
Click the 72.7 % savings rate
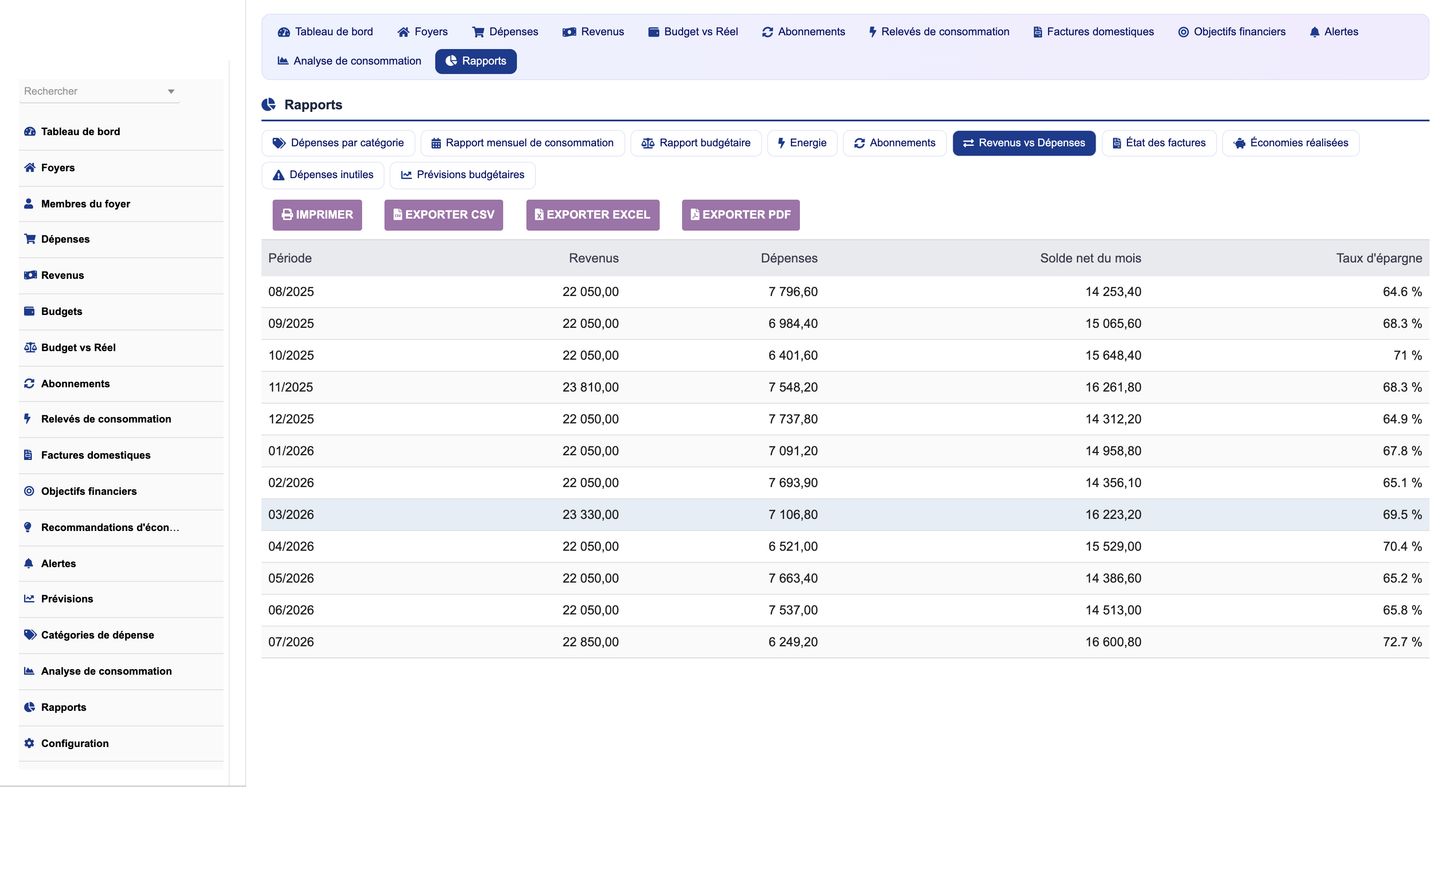[x=1402, y=642]
